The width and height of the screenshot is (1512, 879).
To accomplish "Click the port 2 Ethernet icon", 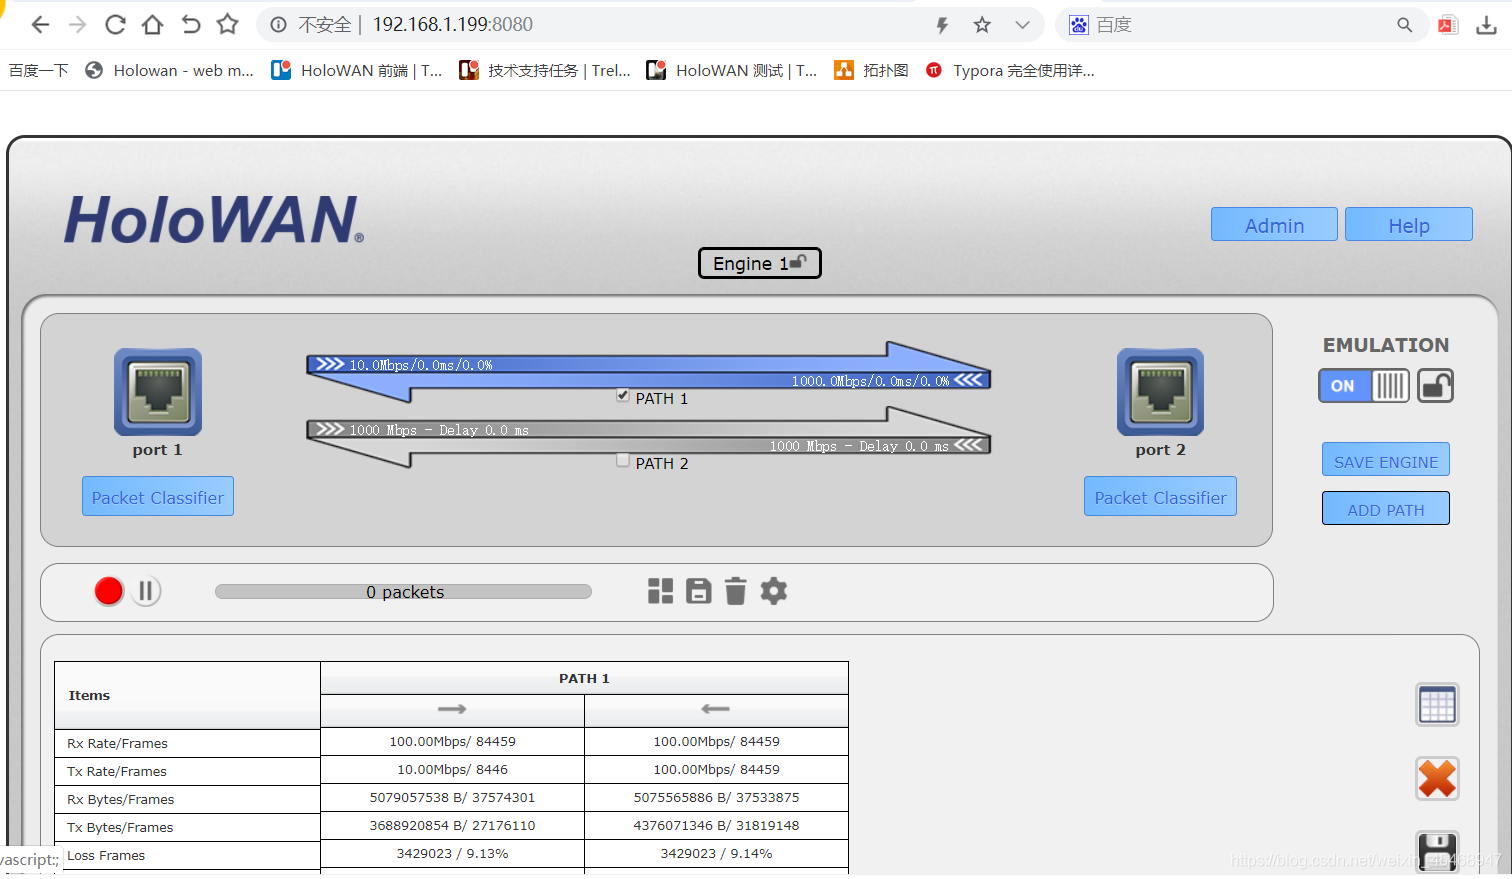I will (1160, 391).
